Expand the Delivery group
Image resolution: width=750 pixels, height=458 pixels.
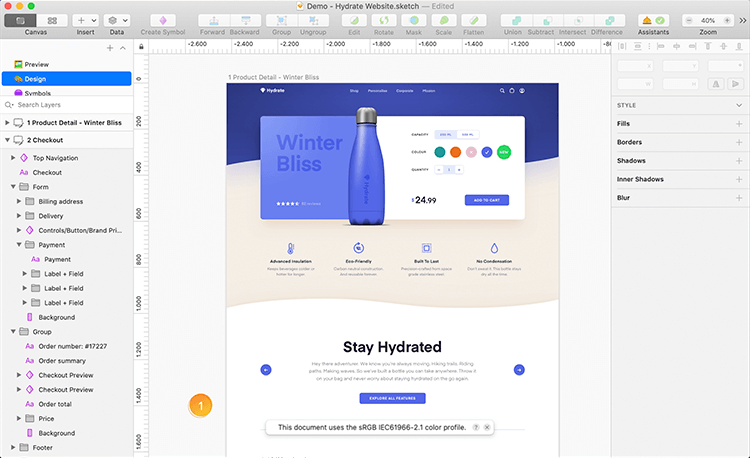pyautogui.click(x=19, y=216)
